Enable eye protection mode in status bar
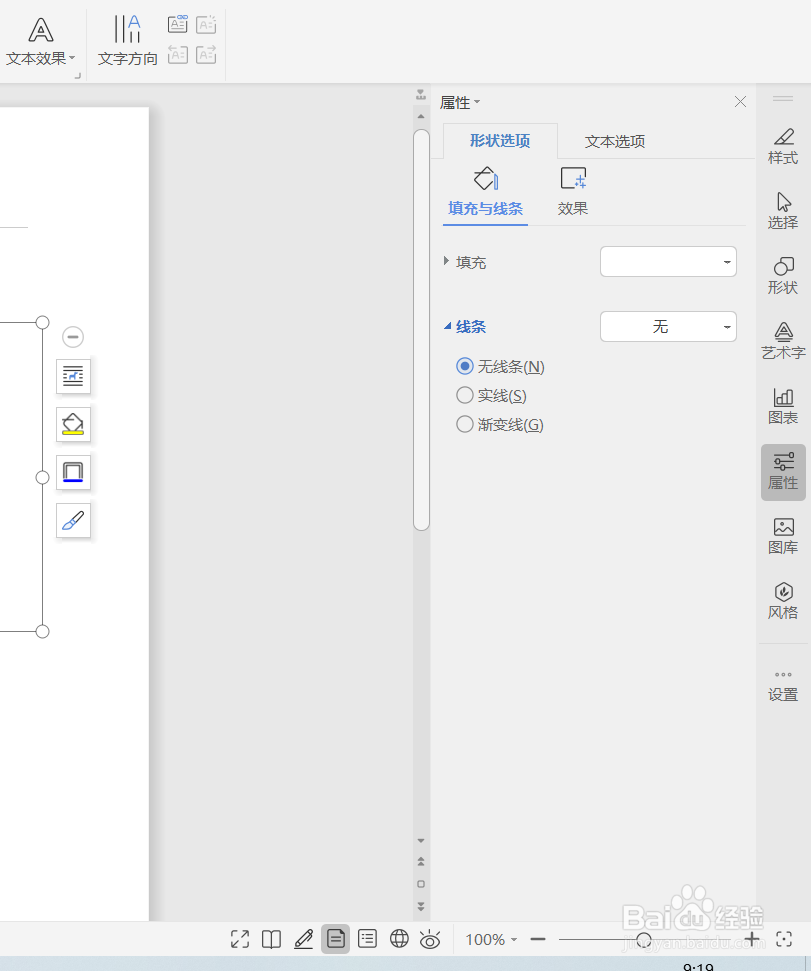The width and height of the screenshot is (811, 971). click(x=430, y=939)
